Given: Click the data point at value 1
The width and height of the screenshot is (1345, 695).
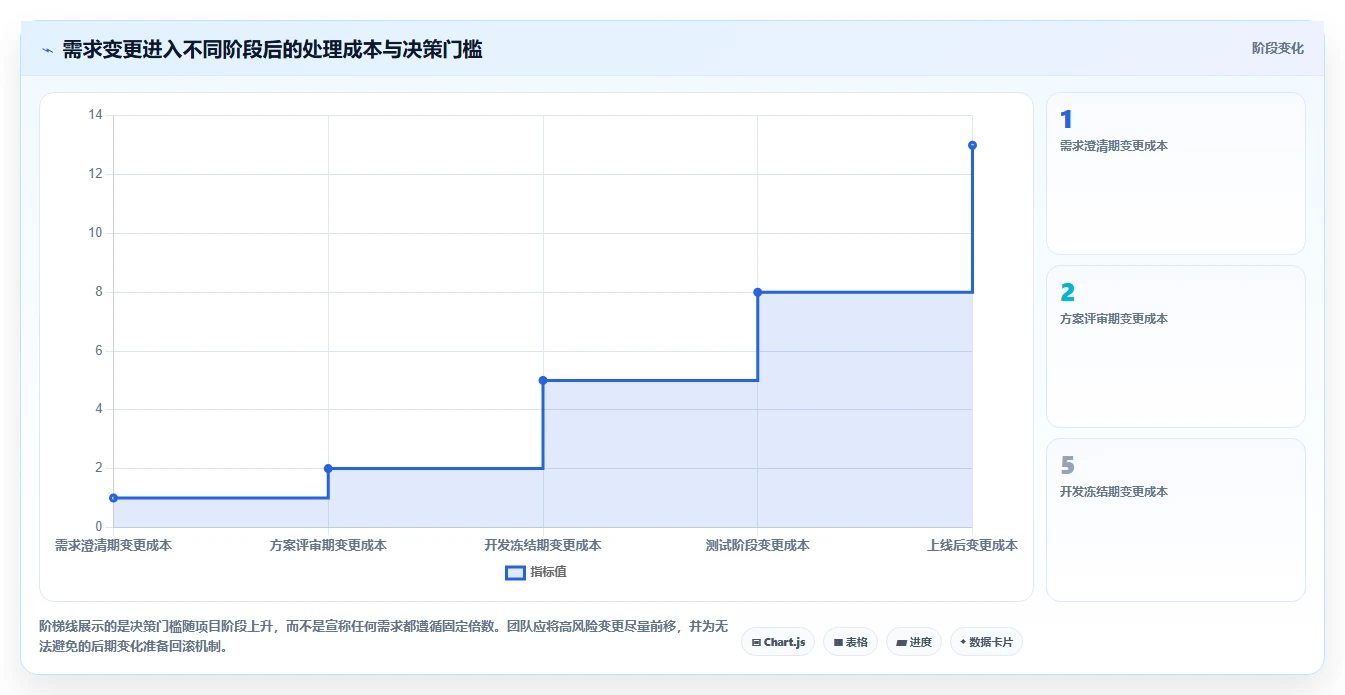Looking at the screenshot, I should pos(113,498).
